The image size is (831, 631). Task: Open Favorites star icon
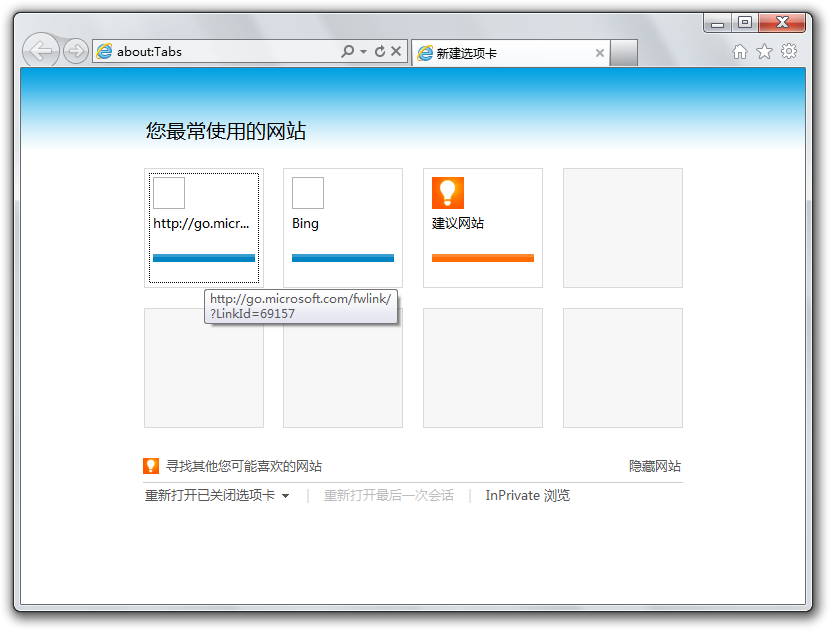coord(764,51)
